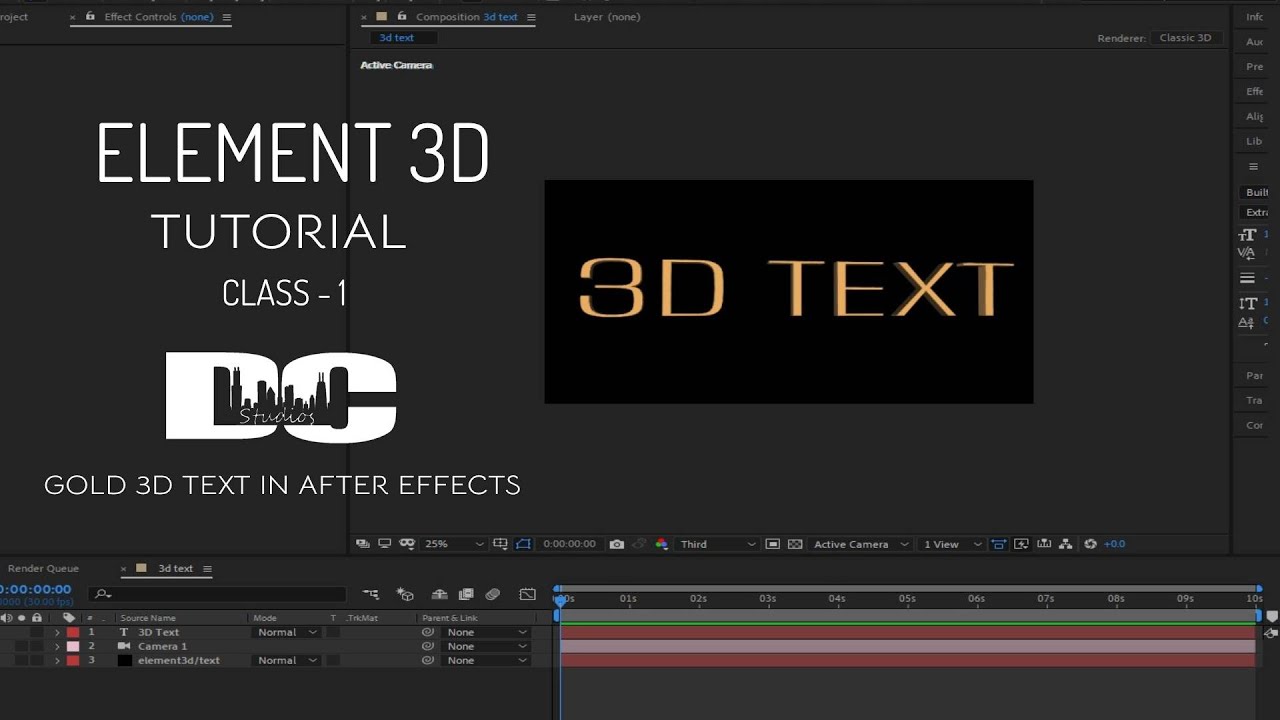Click the Composition mini-flowchart icon in timeline
The image size is (1280, 720).
371,594
